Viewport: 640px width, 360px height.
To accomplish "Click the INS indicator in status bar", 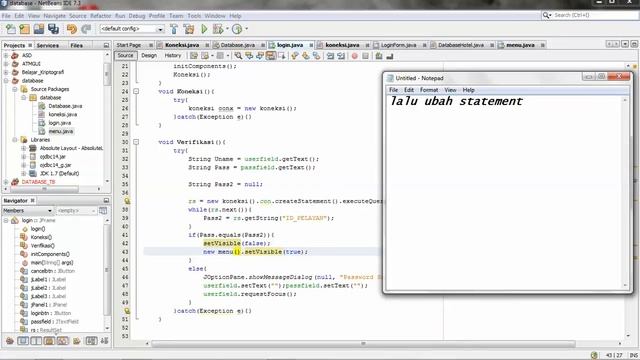I will (633, 355).
